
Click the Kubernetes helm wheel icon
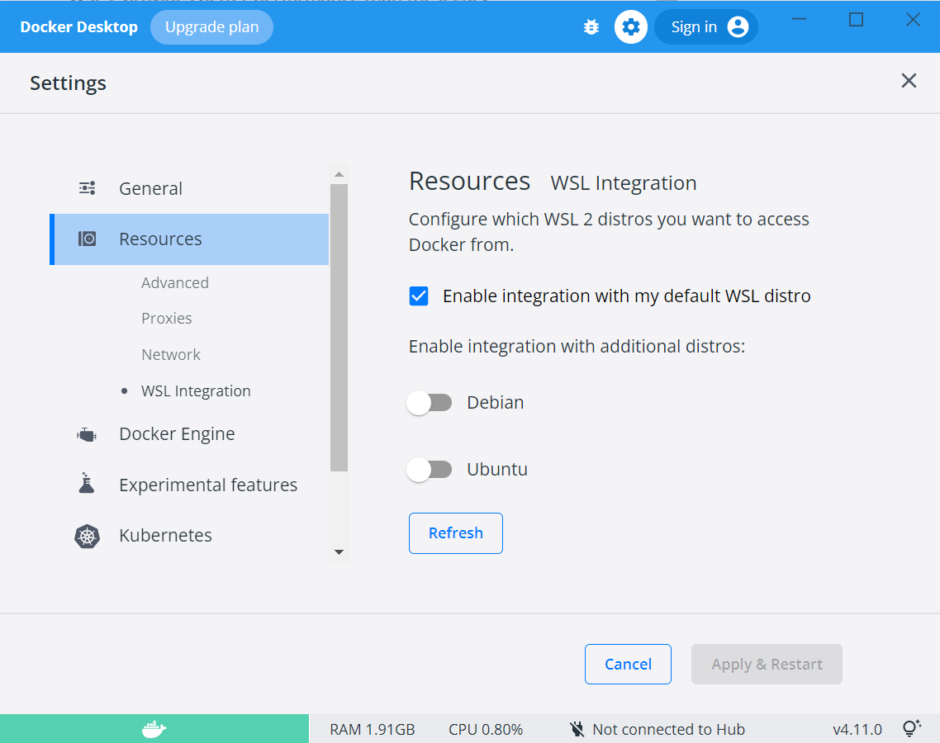click(x=88, y=536)
